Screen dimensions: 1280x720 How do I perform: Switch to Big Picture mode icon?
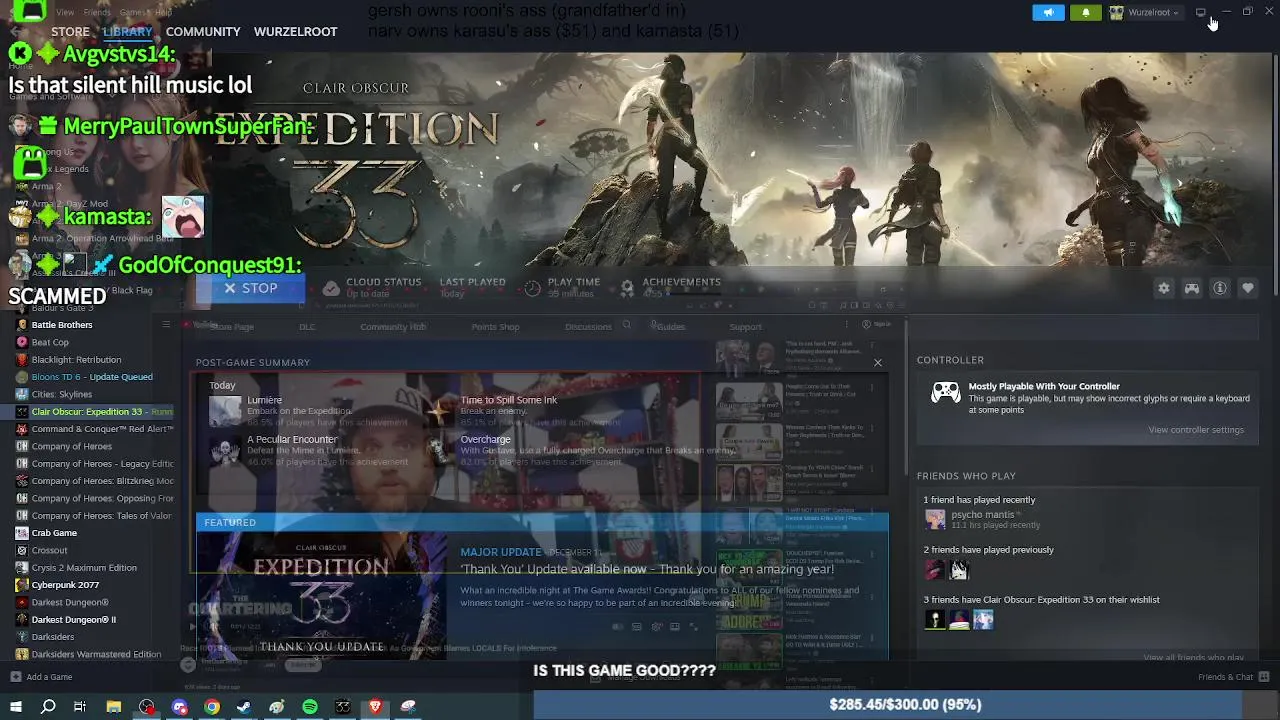(1200, 12)
